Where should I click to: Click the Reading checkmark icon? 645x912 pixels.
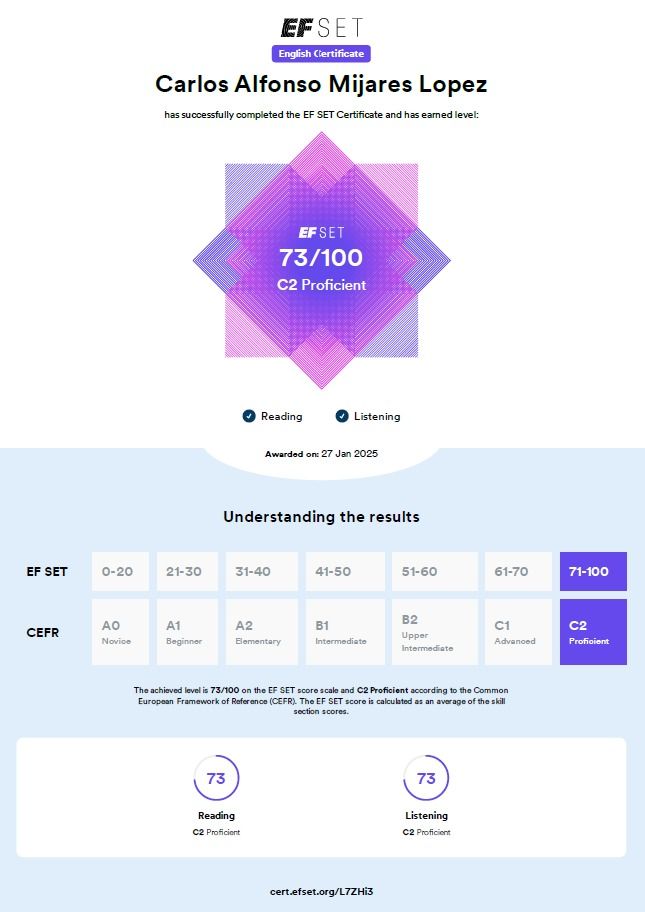(x=249, y=416)
